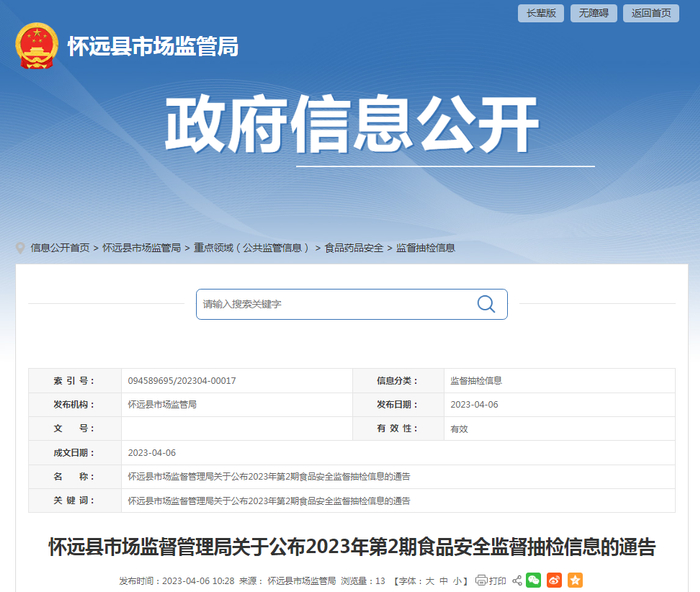Print the page with 打印
This screenshot has height=592, width=700.
[x=491, y=580]
